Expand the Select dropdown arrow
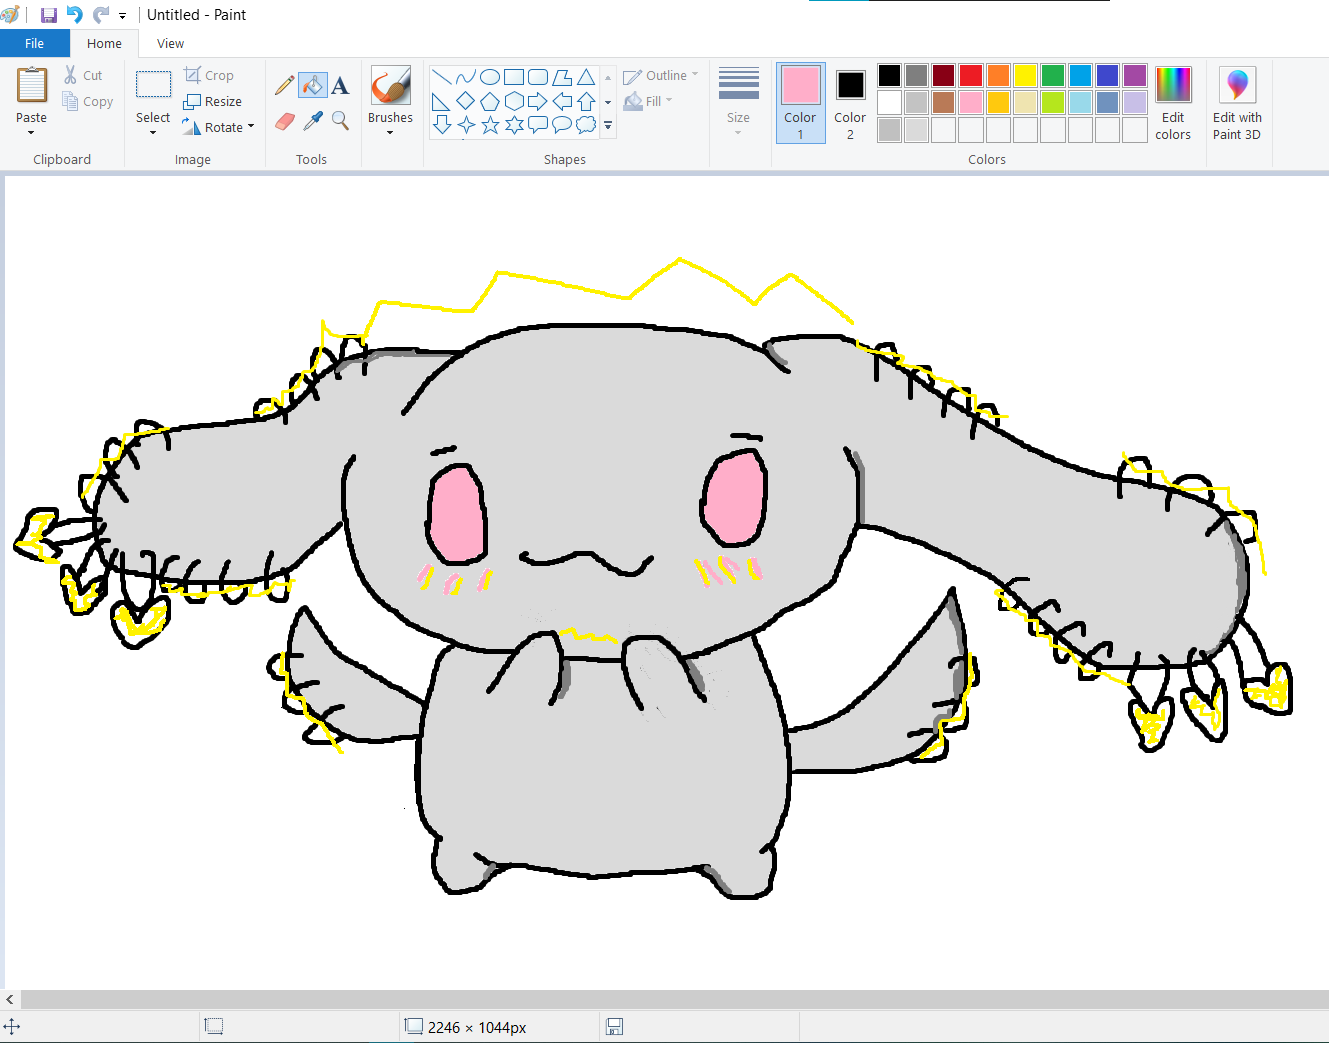1329x1043 pixels. [153, 132]
